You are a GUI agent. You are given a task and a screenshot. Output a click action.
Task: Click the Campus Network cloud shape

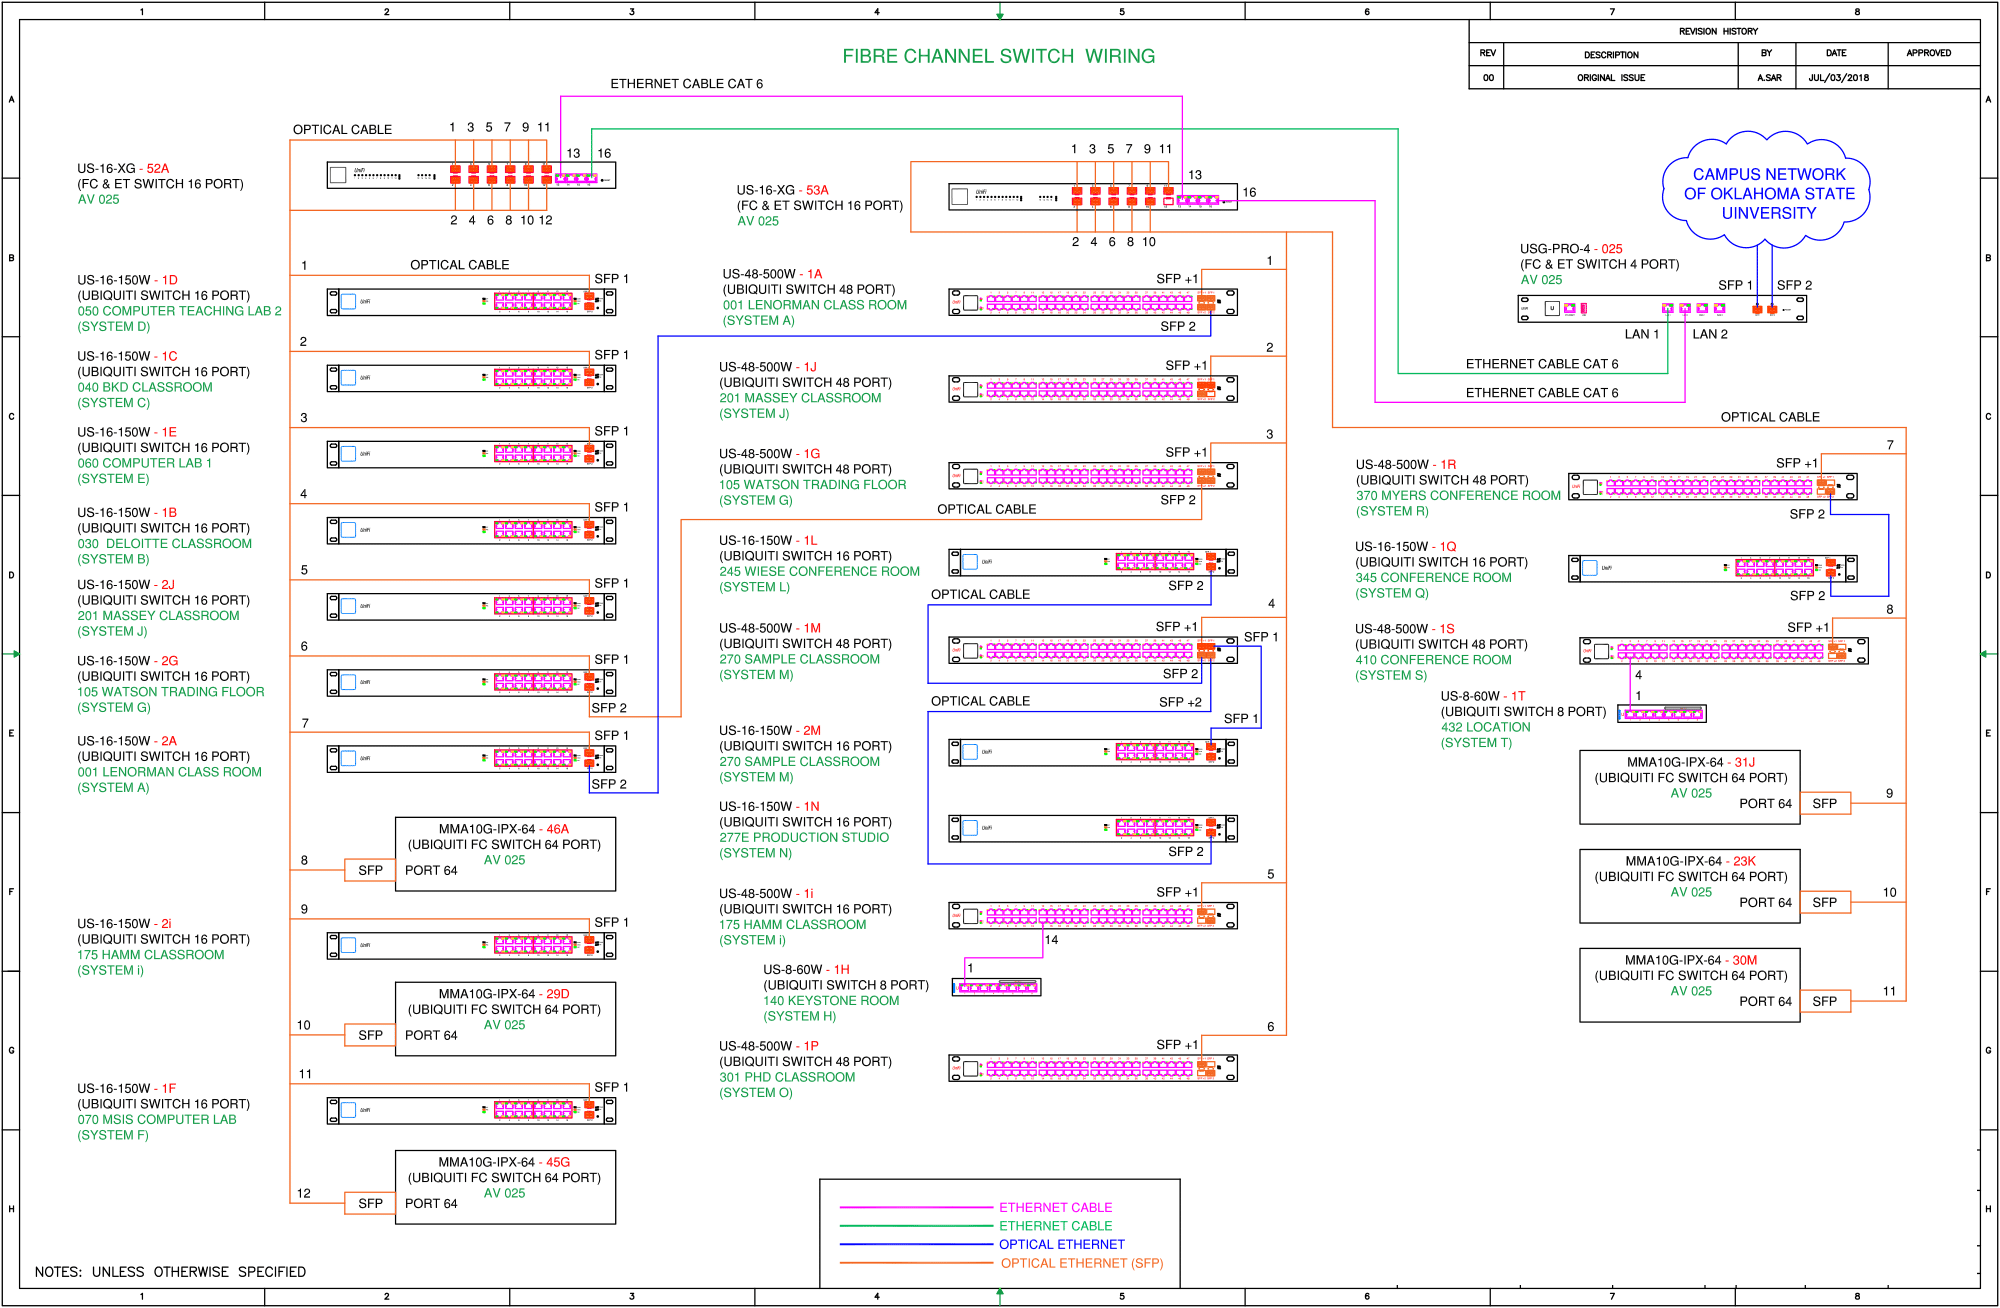coord(1767,192)
